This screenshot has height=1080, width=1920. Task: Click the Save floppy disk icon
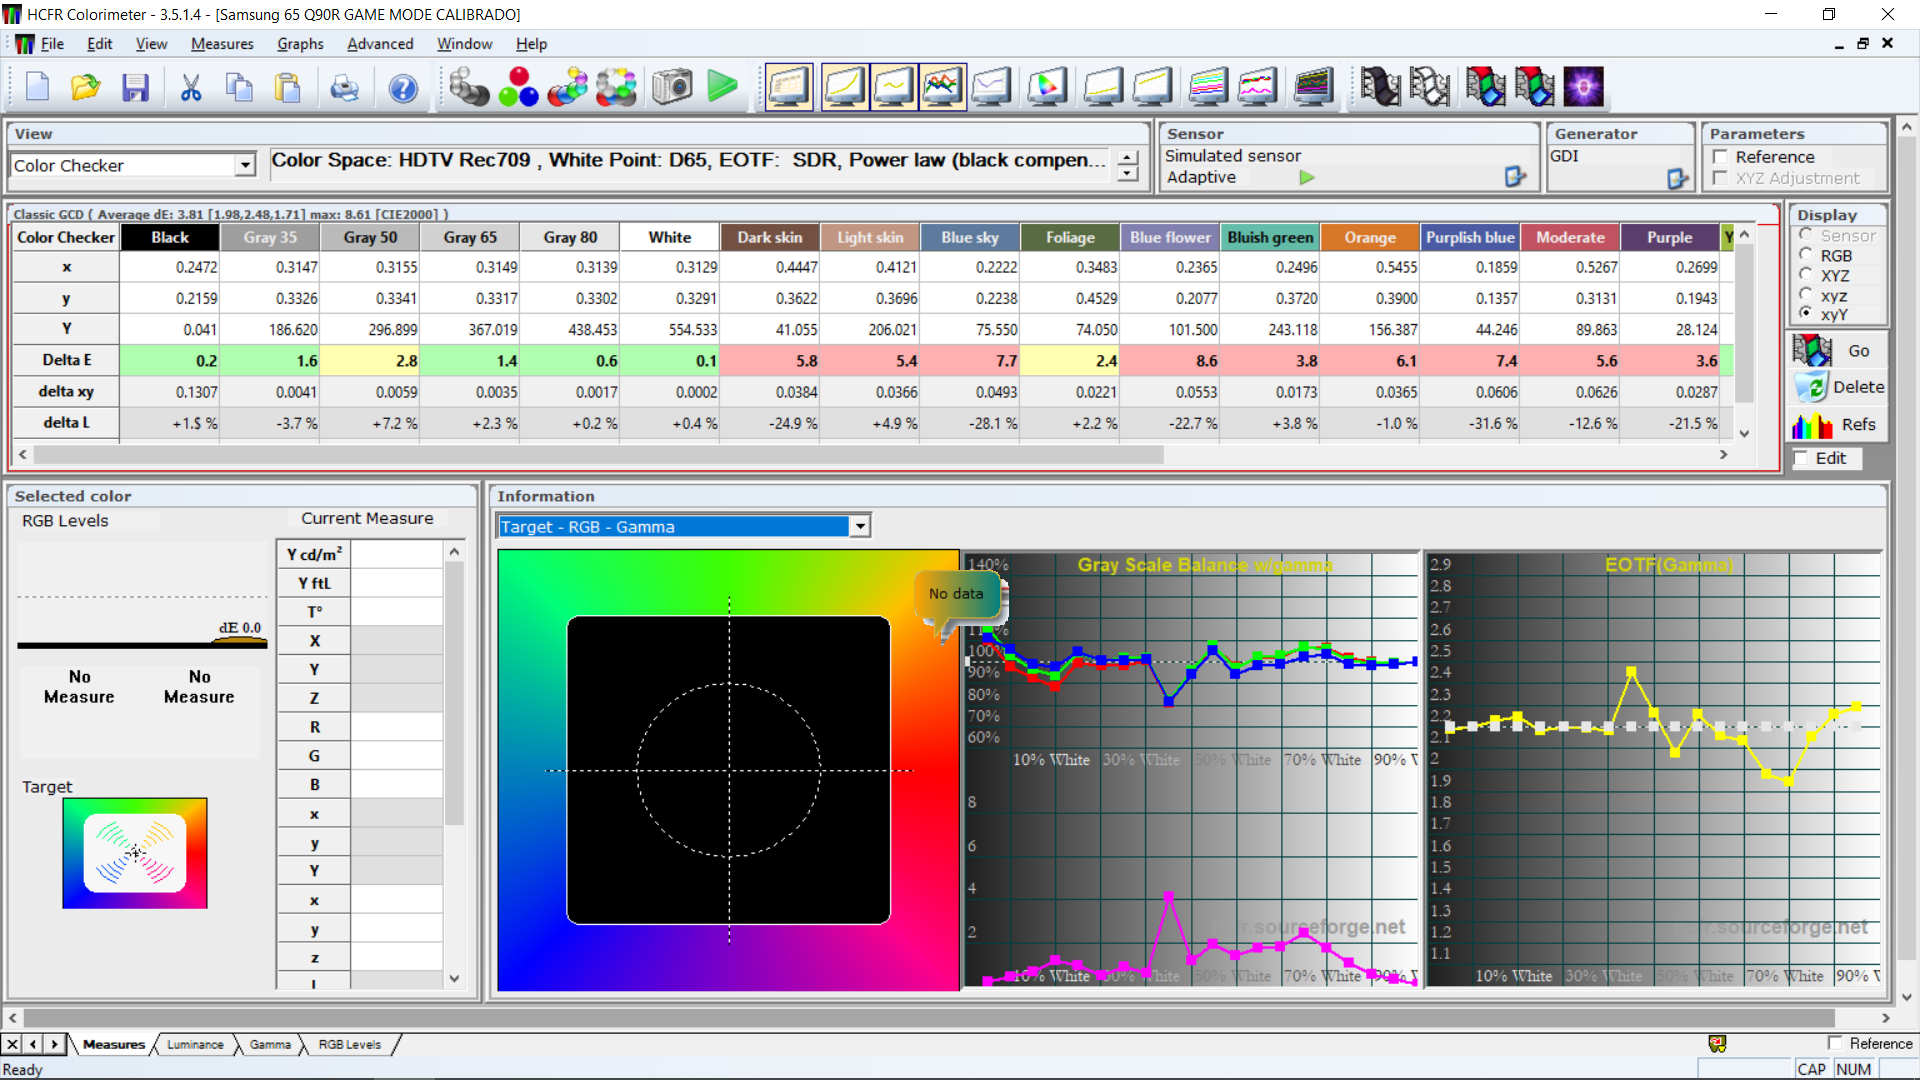135,88
